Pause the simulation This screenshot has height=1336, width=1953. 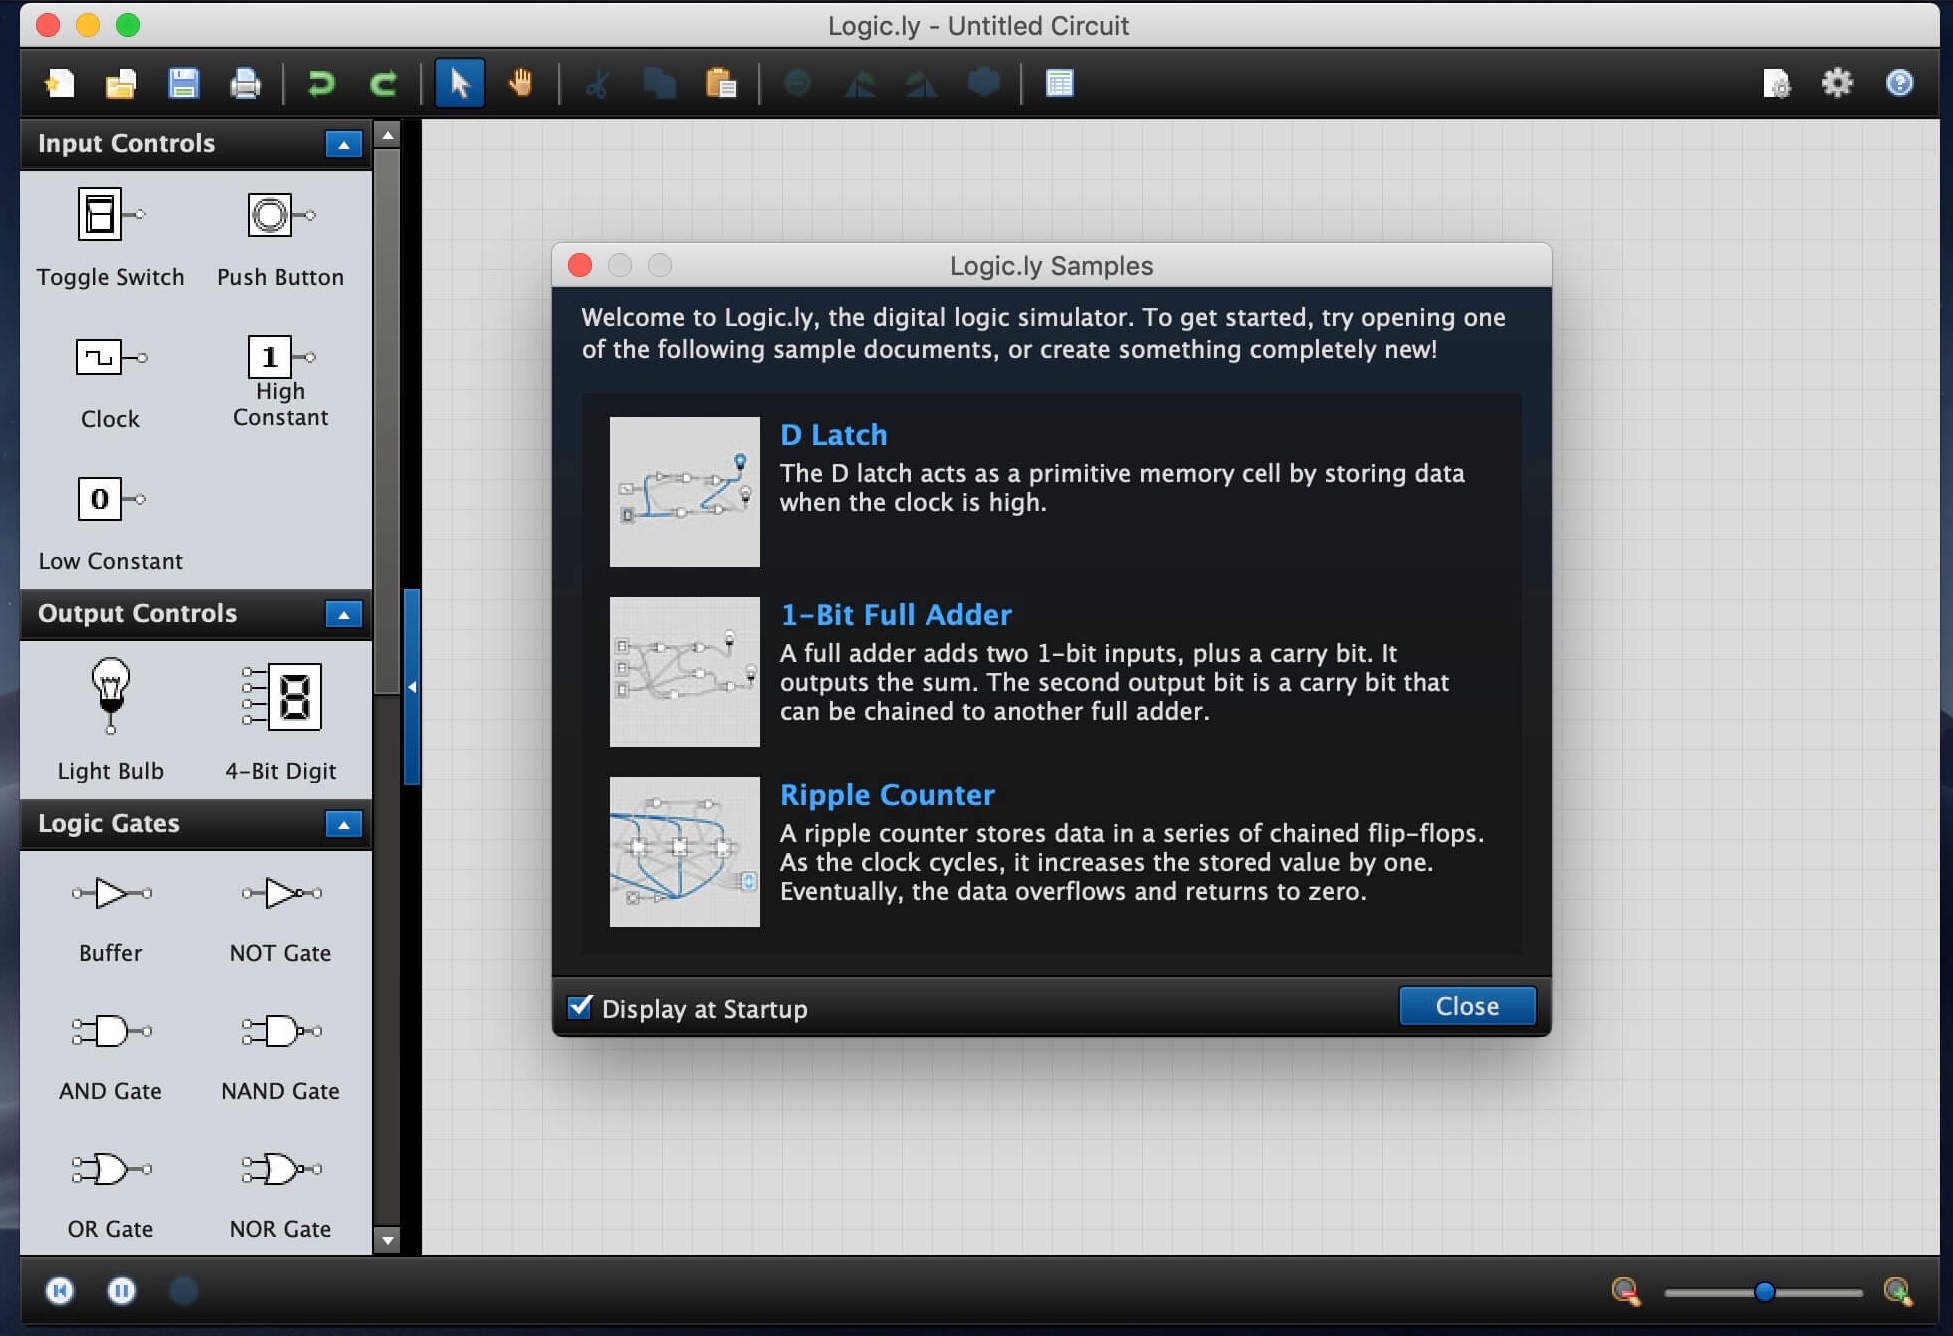(121, 1291)
